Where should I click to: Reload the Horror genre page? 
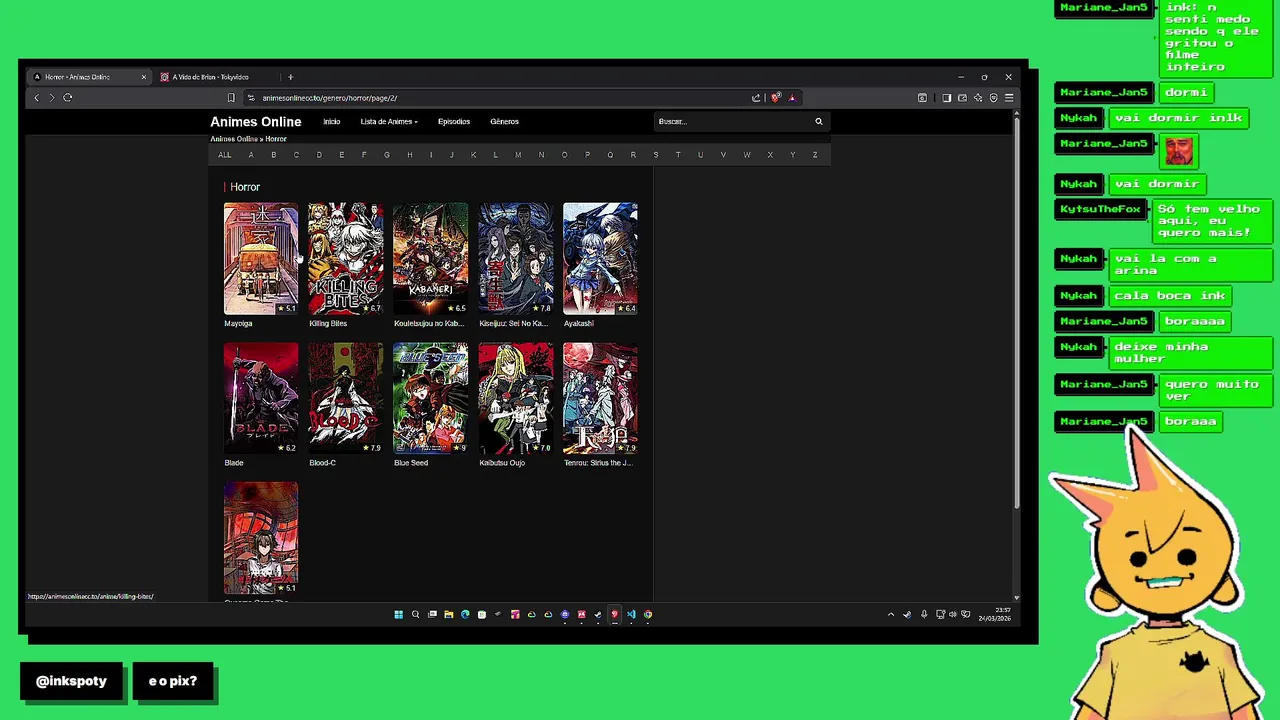point(68,98)
